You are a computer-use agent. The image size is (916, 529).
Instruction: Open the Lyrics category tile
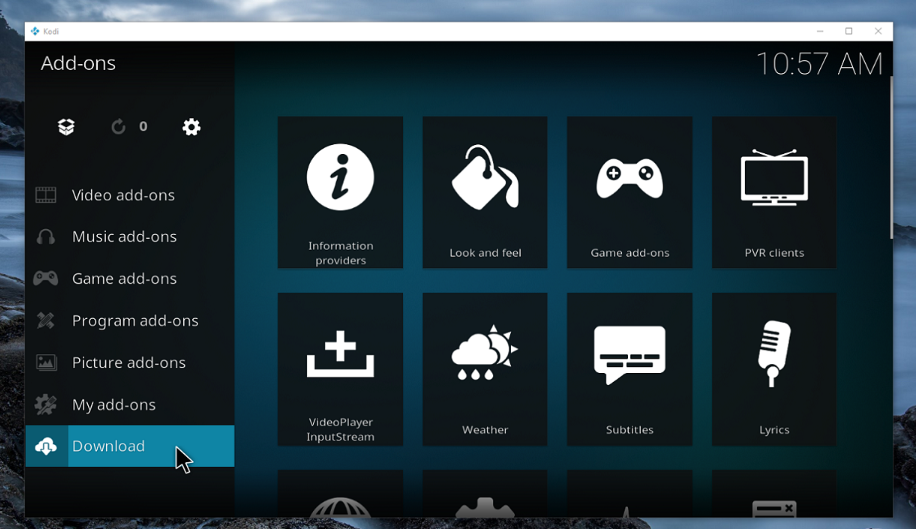point(774,369)
